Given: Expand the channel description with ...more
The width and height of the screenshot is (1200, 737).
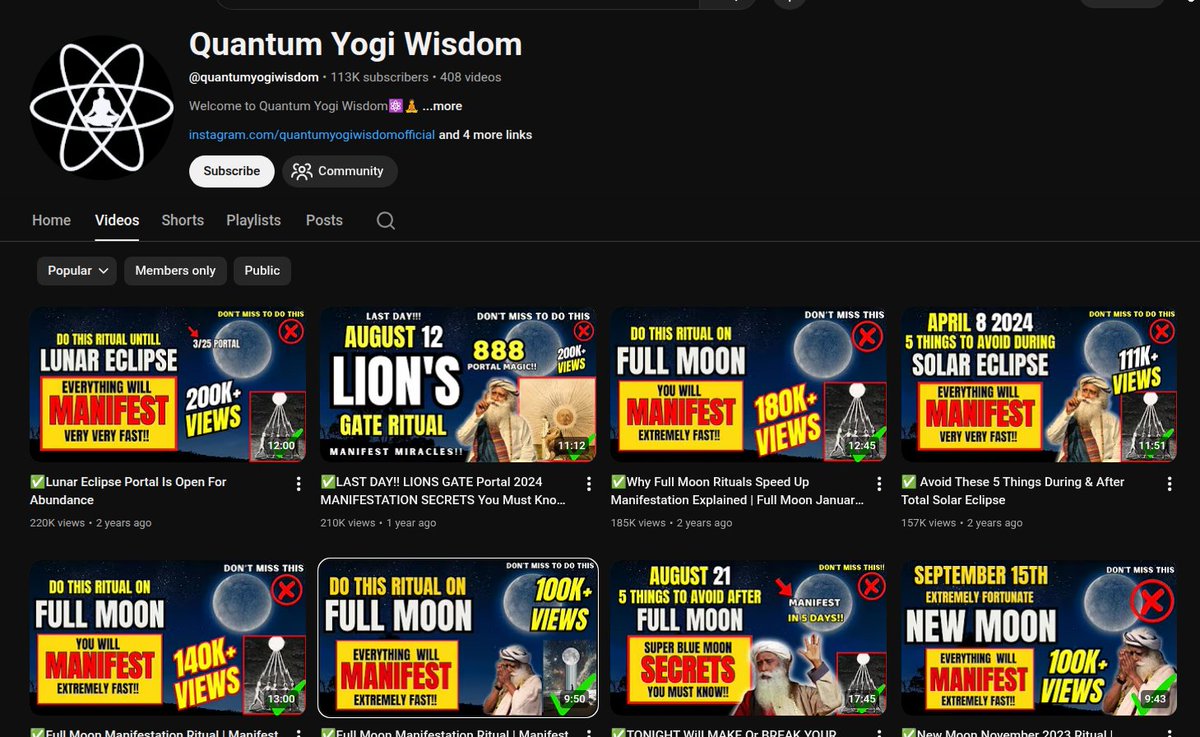Looking at the screenshot, I should point(442,106).
